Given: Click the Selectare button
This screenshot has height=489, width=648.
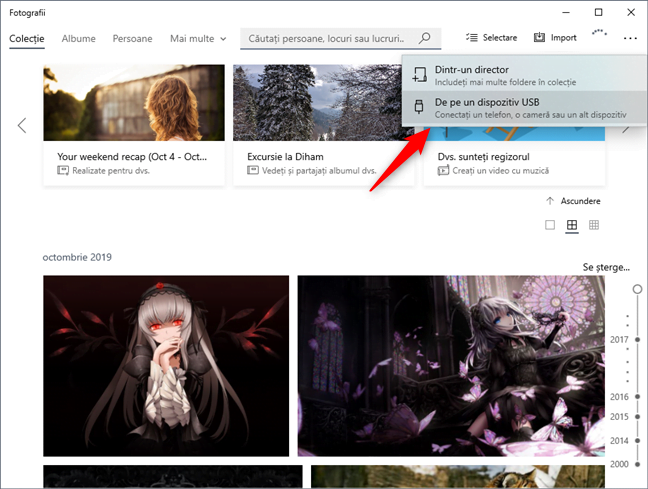Looking at the screenshot, I should (491, 38).
